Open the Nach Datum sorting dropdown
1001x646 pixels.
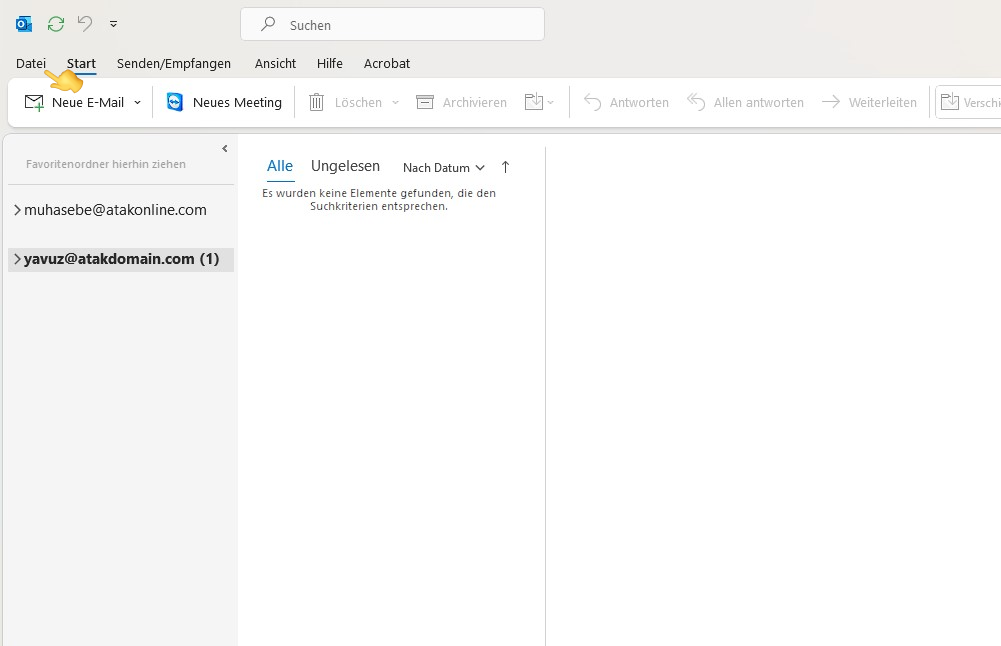[x=441, y=168]
